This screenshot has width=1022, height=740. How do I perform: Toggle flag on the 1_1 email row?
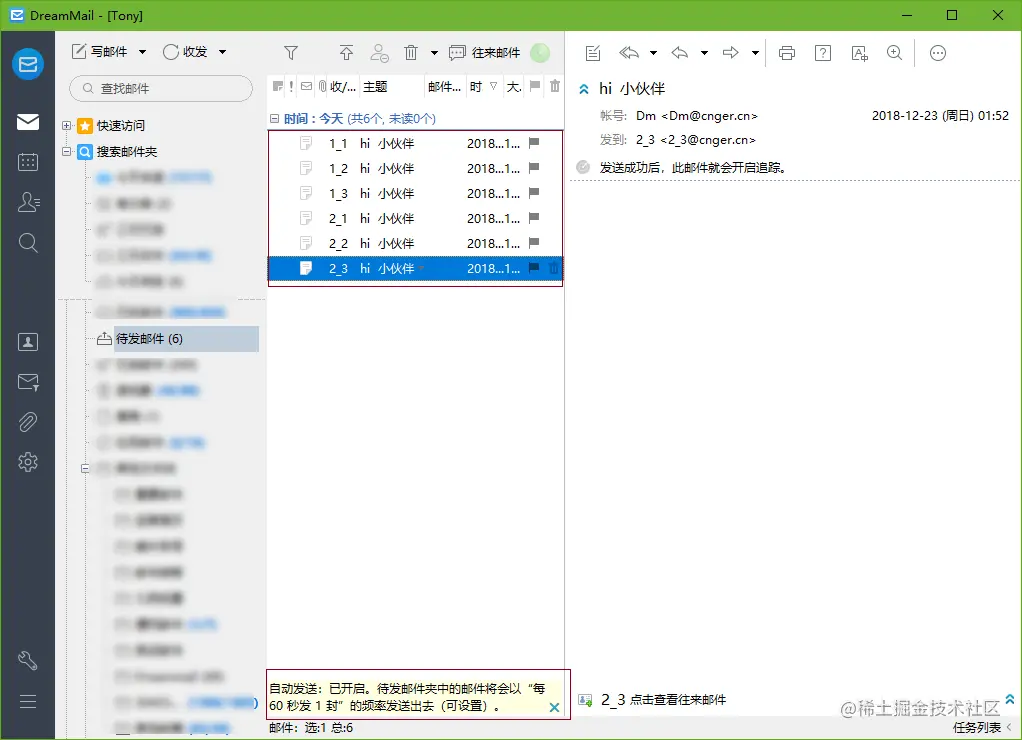click(x=534, y=143)
